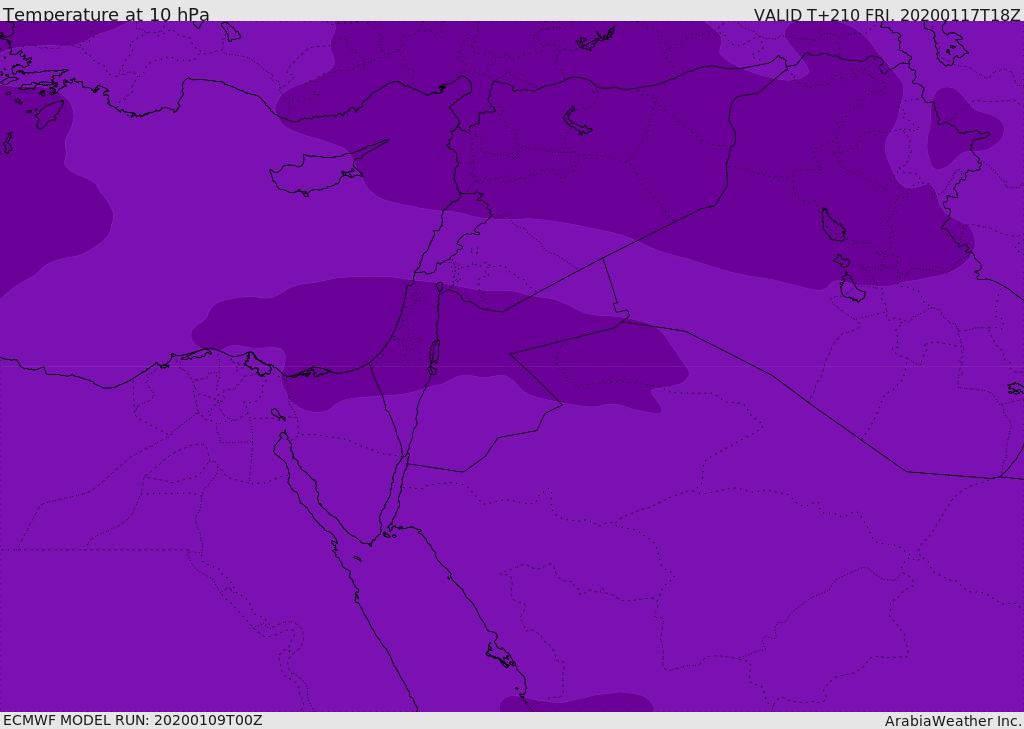Click the 'Temperature at 10 hPa' title
The width and height of the screenshot is (1024, 729).
[x=106, y=15]
